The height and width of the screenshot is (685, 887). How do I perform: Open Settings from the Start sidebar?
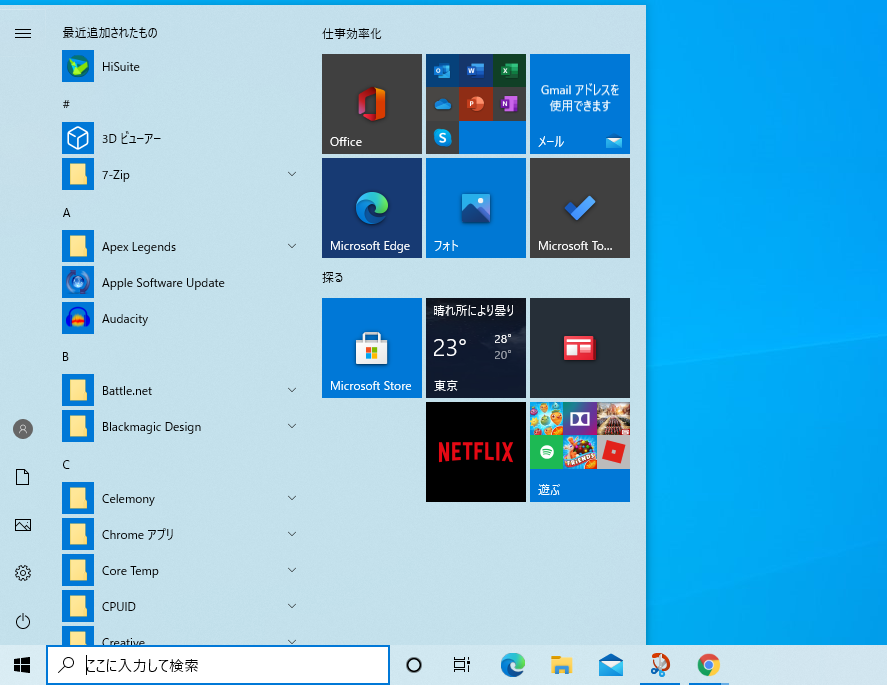click(22, 572)
